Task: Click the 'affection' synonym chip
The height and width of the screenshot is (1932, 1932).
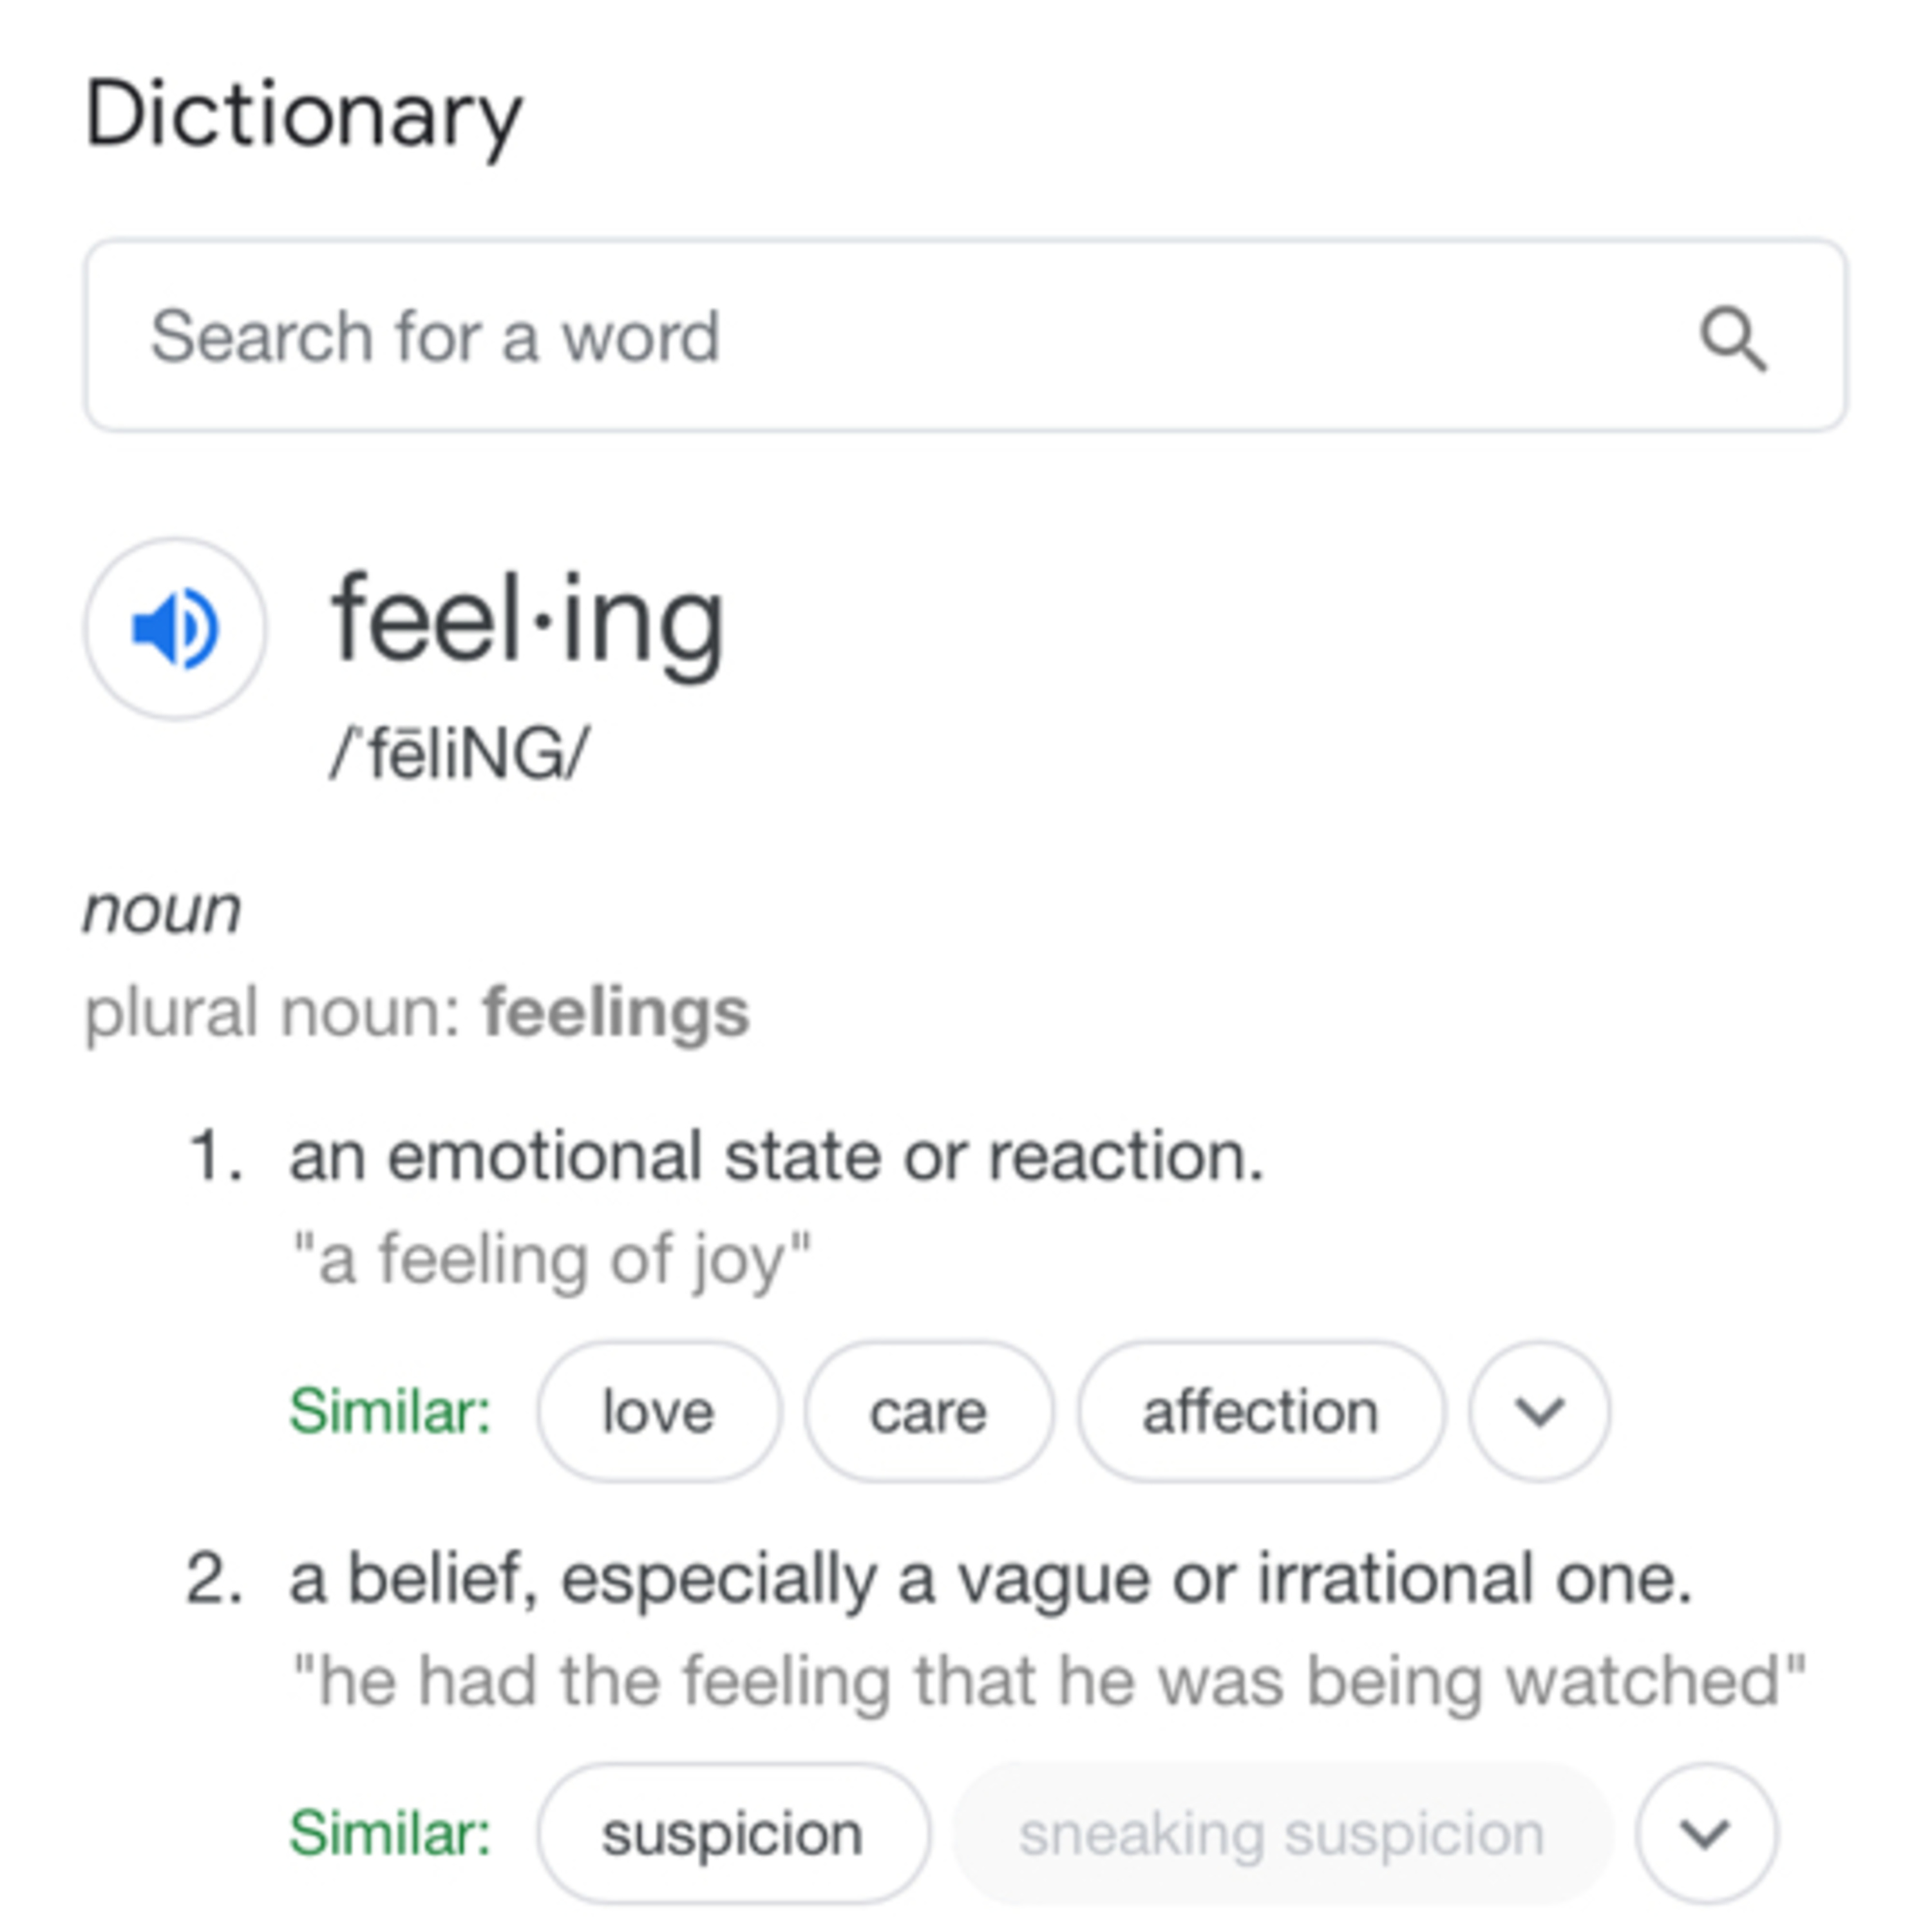Action: pos(1260,1412)
